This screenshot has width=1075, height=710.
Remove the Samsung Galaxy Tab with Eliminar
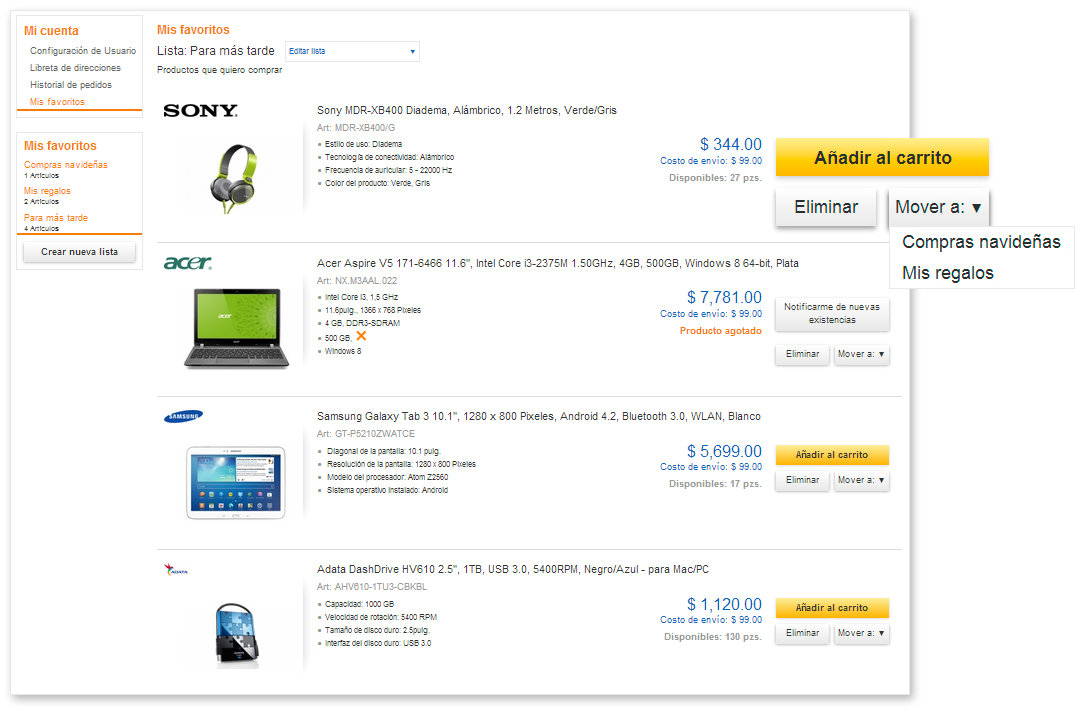click(802, 480)
